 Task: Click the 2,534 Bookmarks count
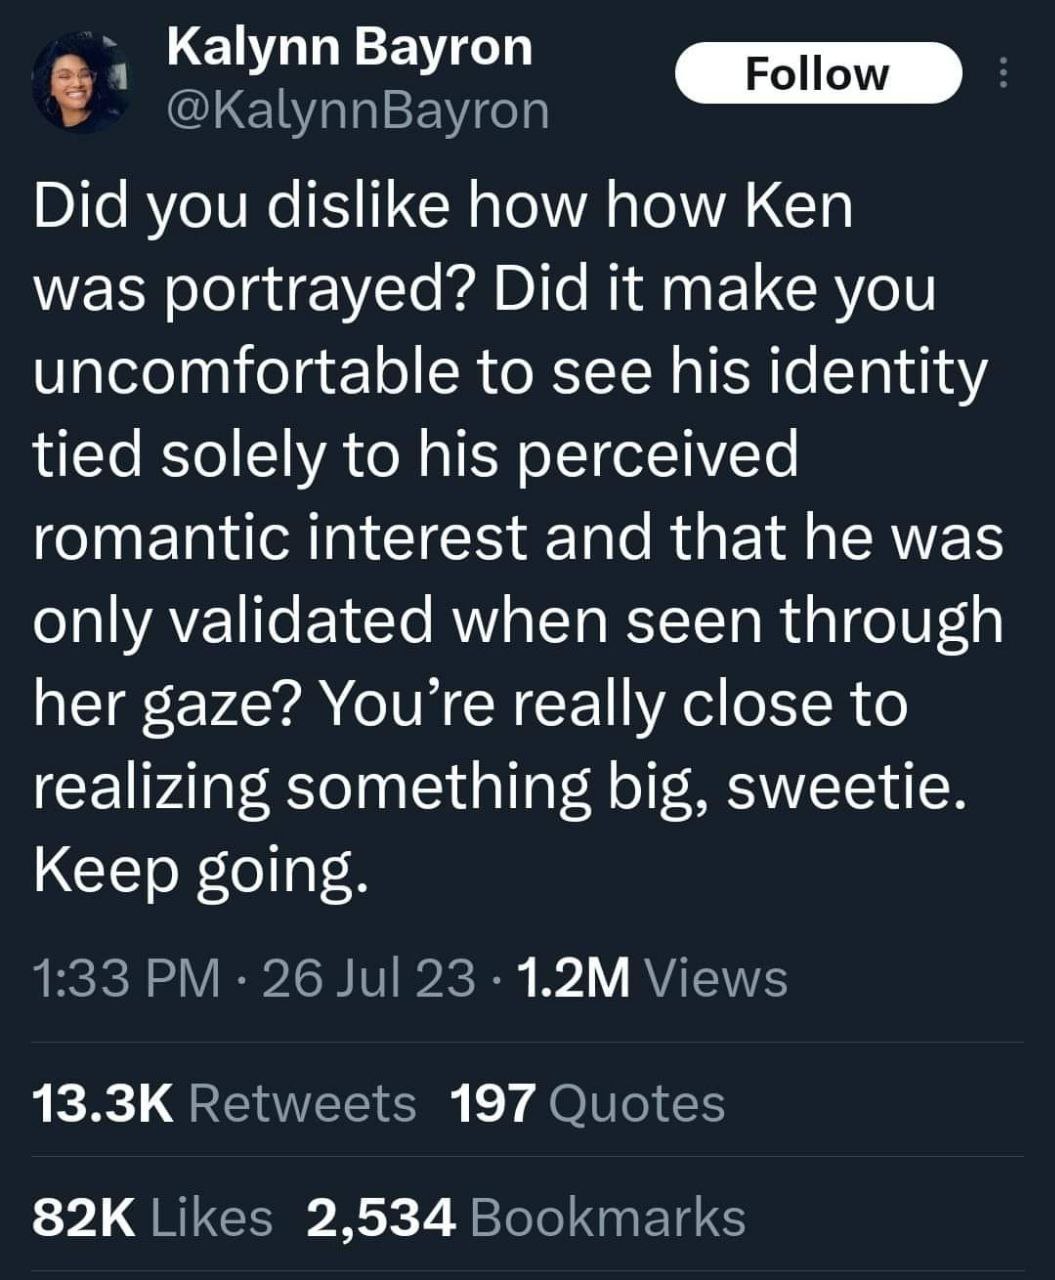click(526, 1218)
